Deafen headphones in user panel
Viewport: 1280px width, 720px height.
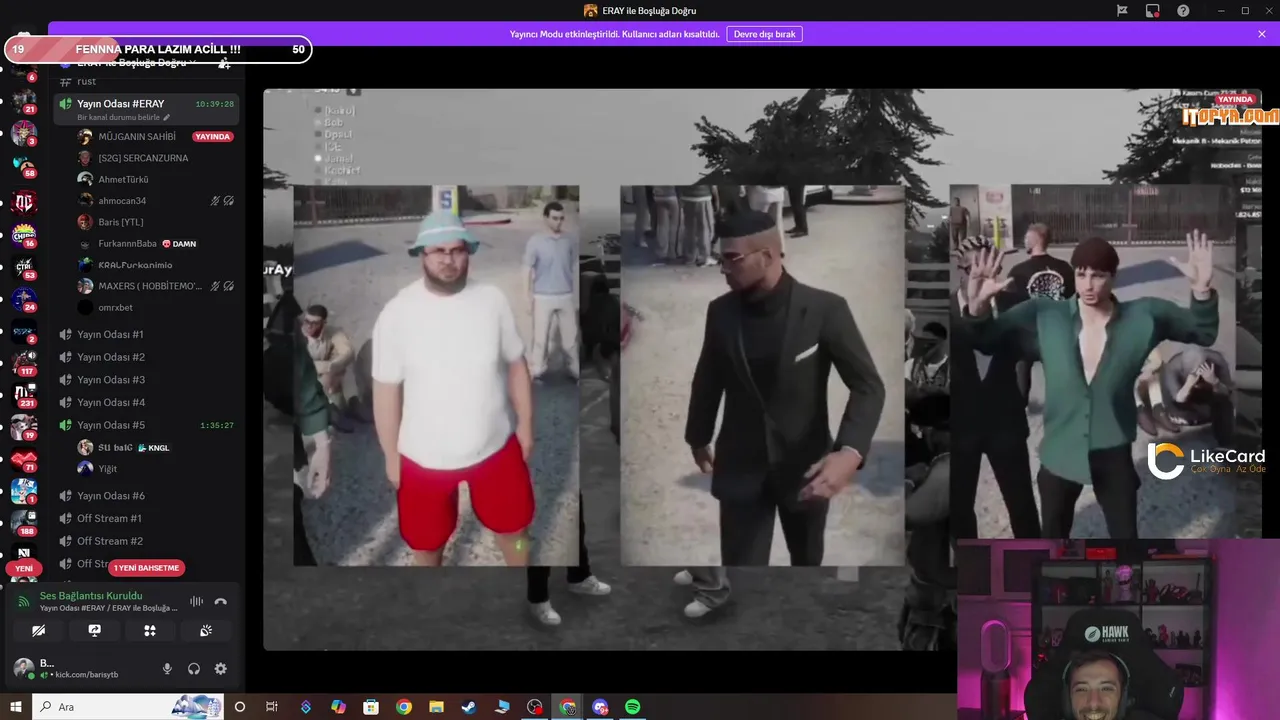point(194,669)
